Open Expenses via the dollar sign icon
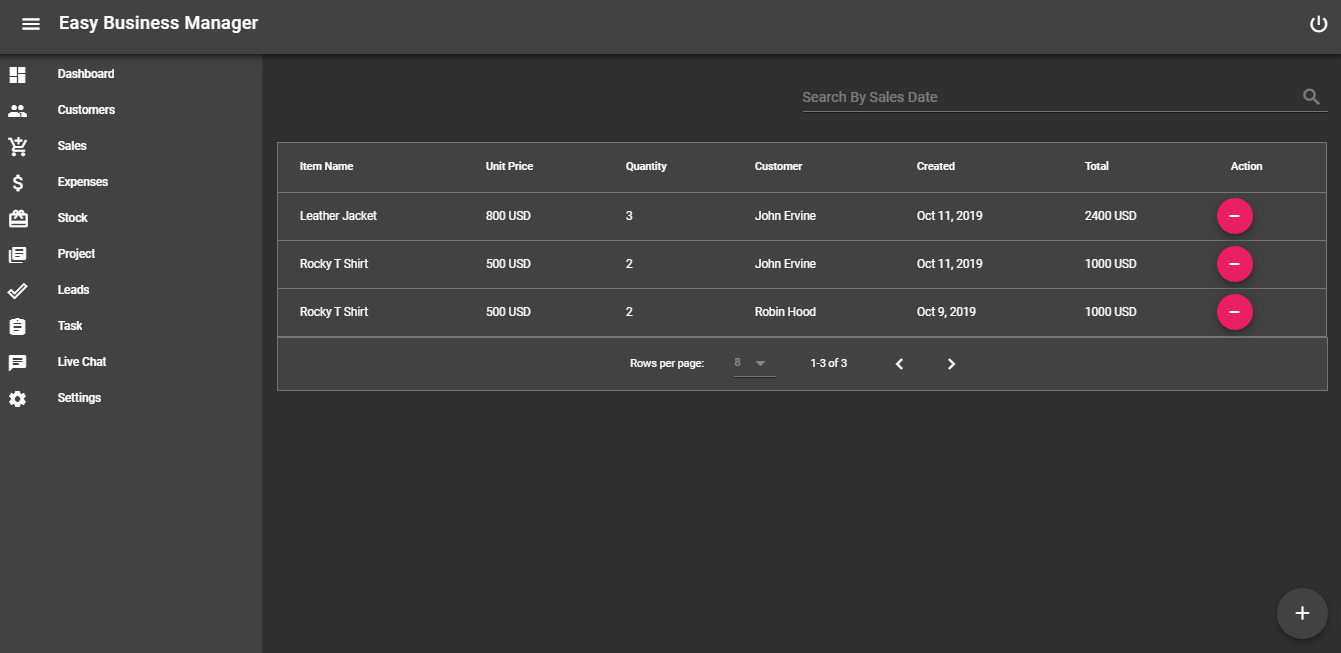Screen dimensions: 1341x653 [17, 181]
